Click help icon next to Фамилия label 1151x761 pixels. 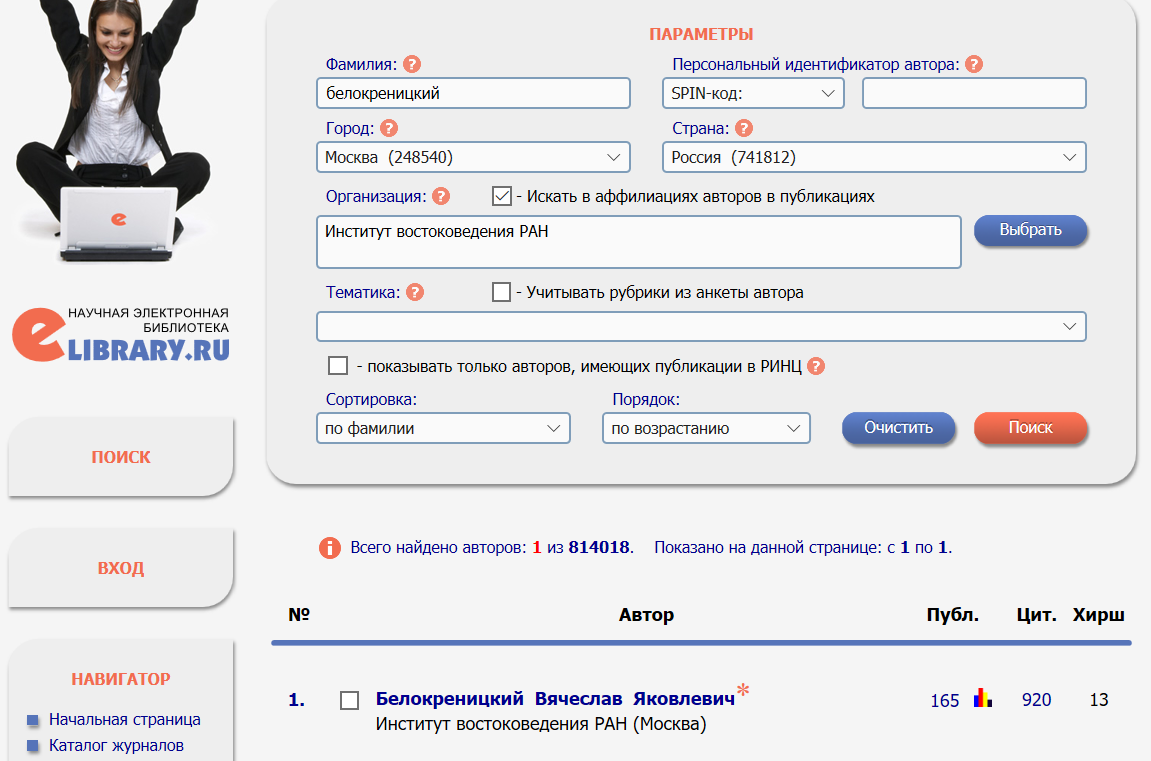412,64
